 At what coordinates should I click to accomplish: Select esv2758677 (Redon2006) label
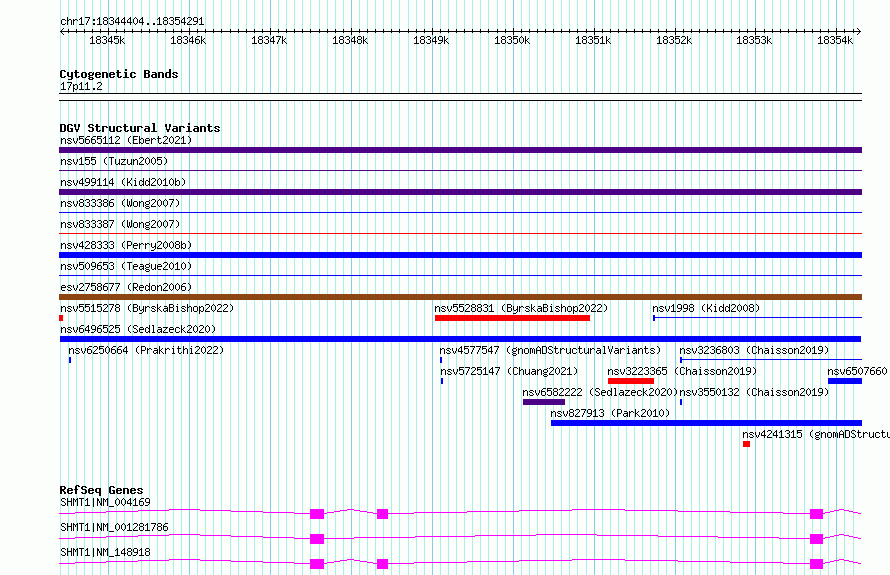click(x=126, y=287)
